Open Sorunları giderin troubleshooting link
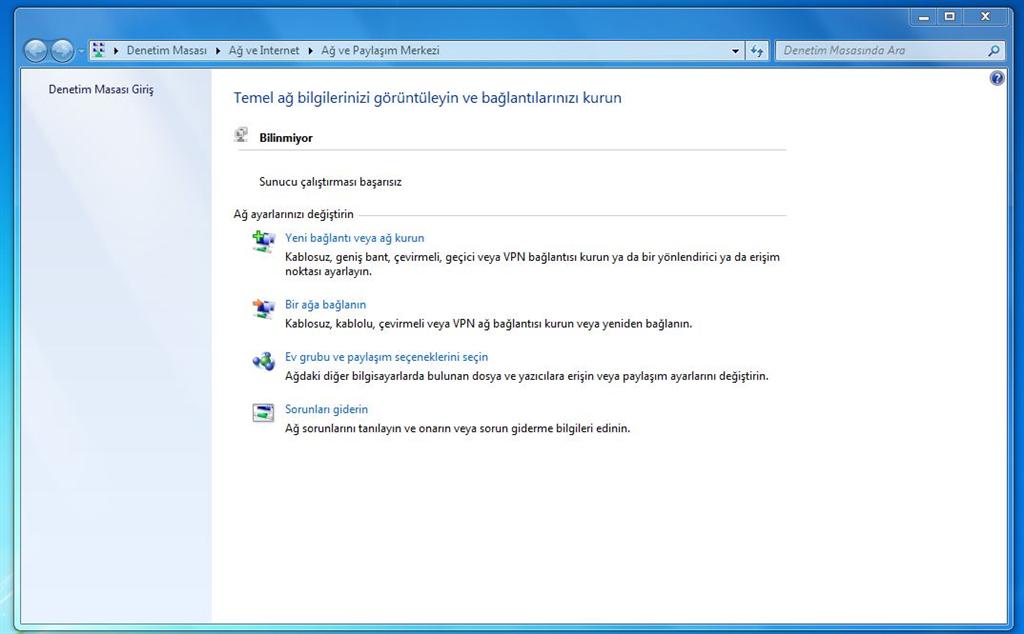Viewport: 1024px width, 634px height. click(x=327, y=409)
